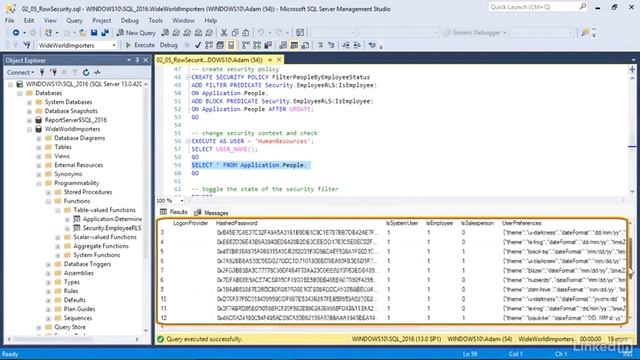640x360 pixels.
Task: Toggle the Results to Grid icon
Action: (x=294, y=45)
